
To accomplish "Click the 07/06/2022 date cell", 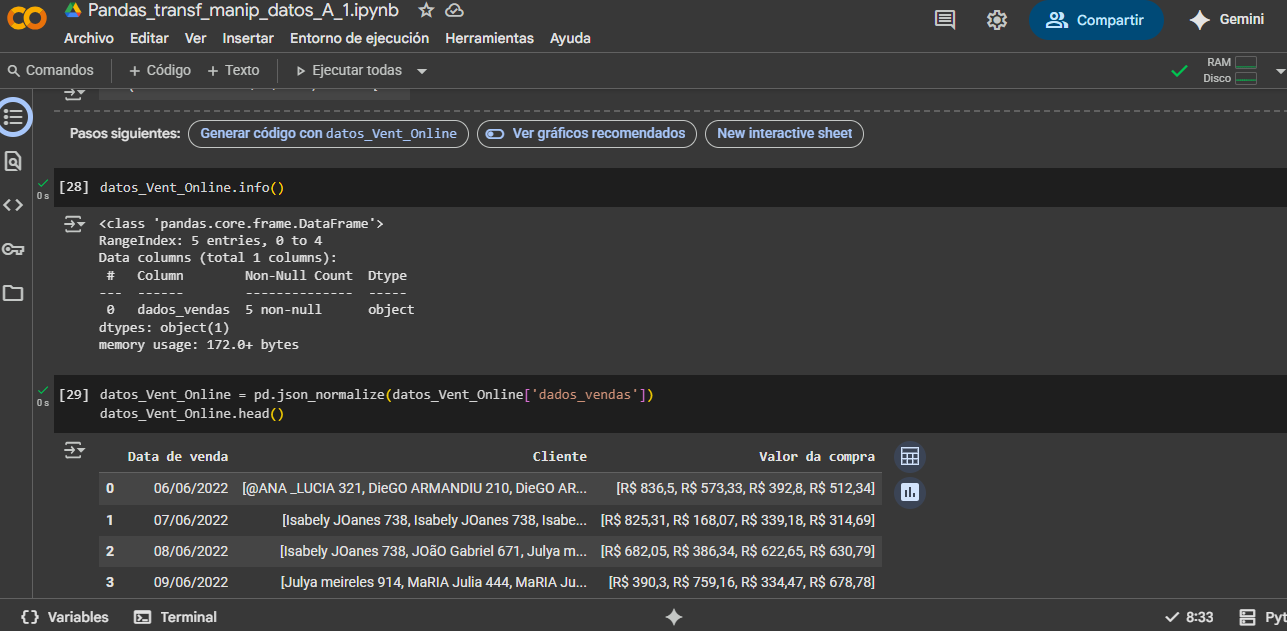I will (x=191, y=520).
